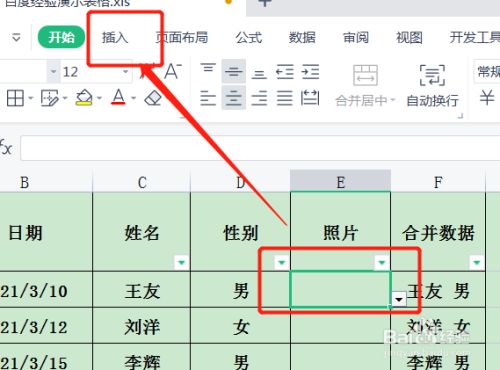Click the distributed alignment icon

(310, 98)
